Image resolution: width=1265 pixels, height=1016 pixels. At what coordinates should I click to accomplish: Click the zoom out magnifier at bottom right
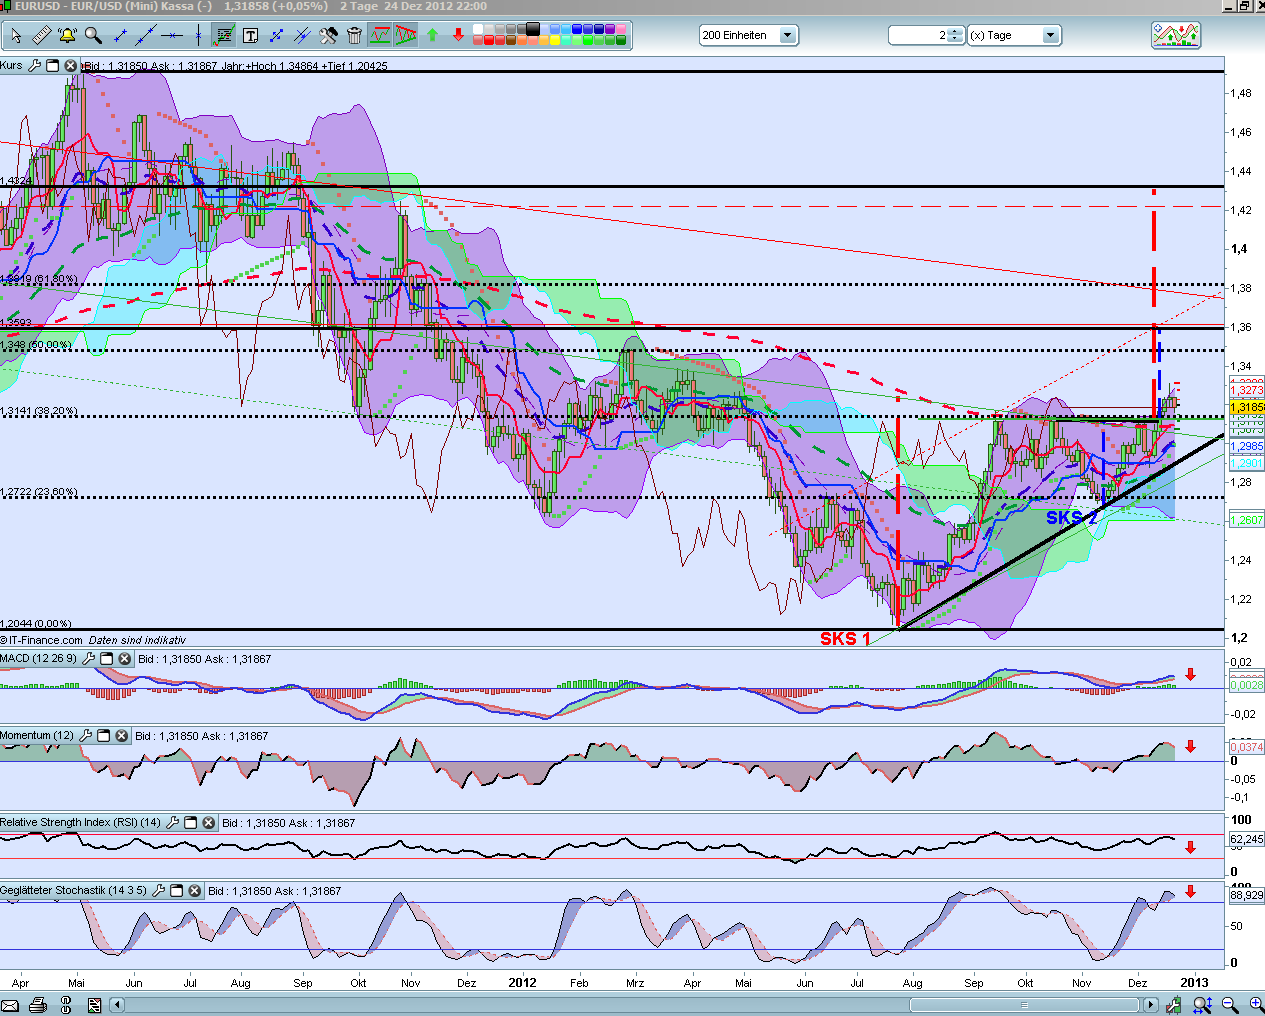1230,1005
